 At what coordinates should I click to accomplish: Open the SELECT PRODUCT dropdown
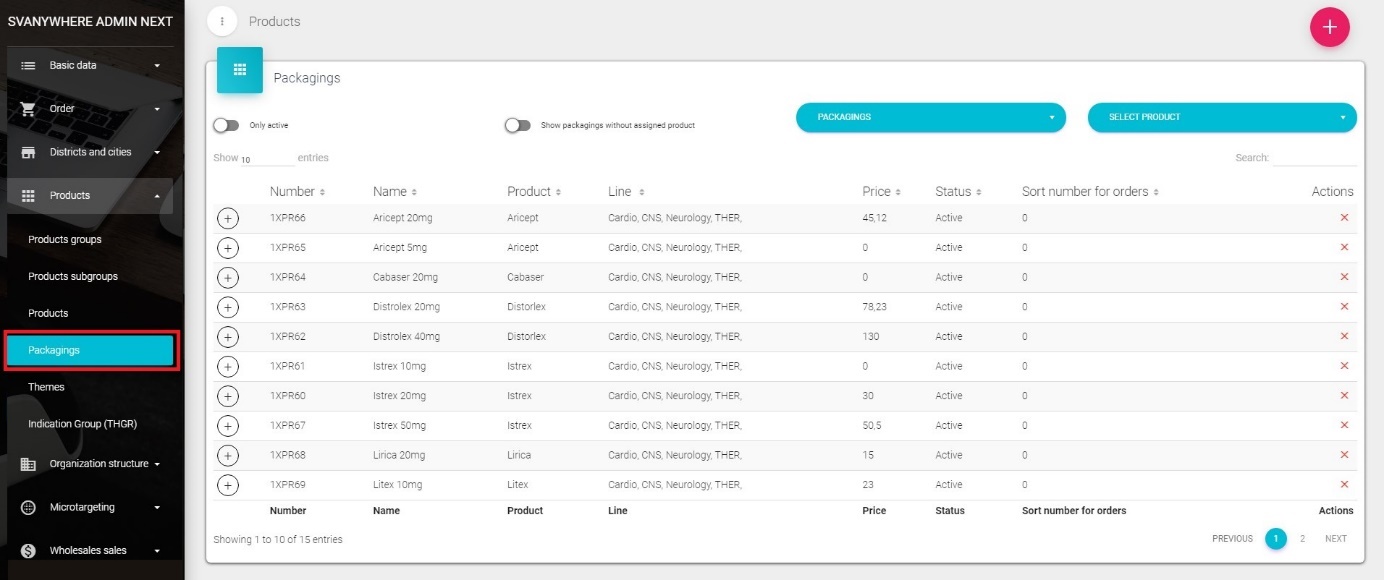tap(1221, 117)
